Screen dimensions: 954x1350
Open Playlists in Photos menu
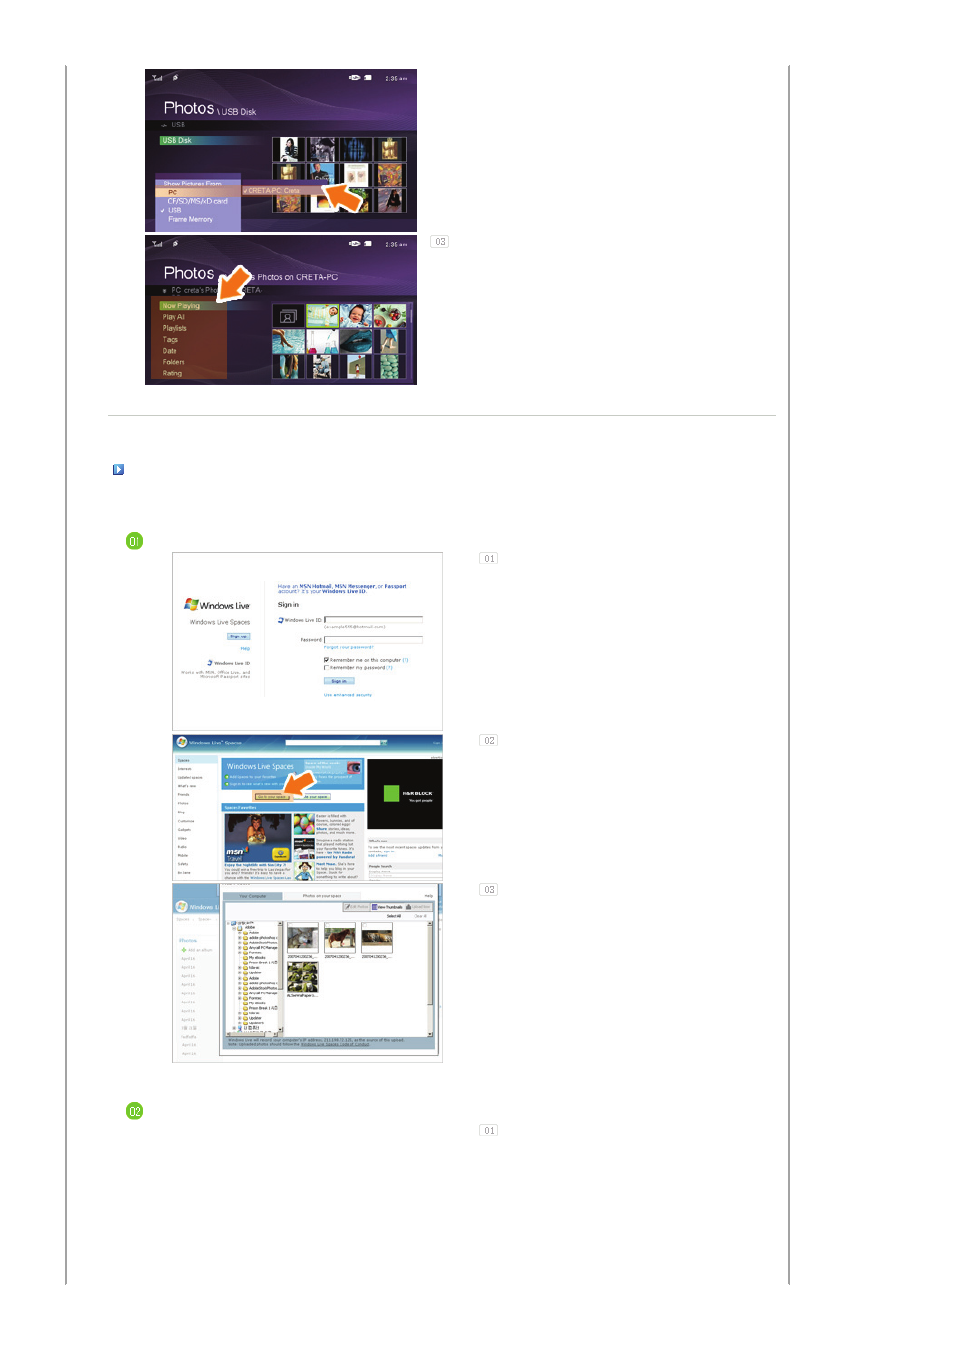pyautogui.click(x=175, y=328)
